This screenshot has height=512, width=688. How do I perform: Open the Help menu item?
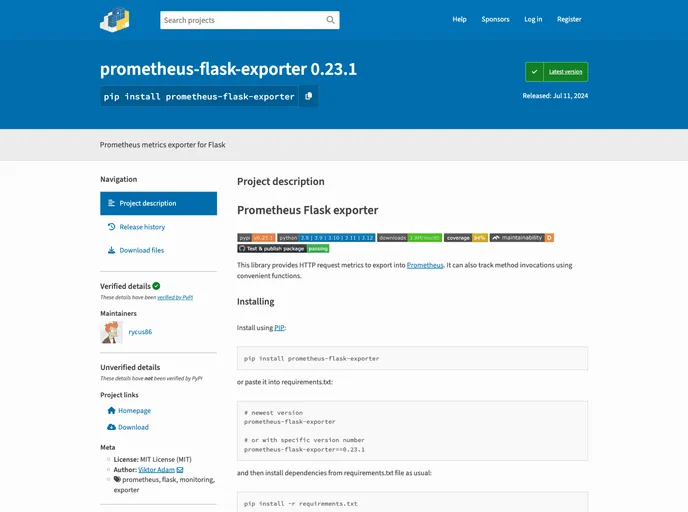(459, 19)
